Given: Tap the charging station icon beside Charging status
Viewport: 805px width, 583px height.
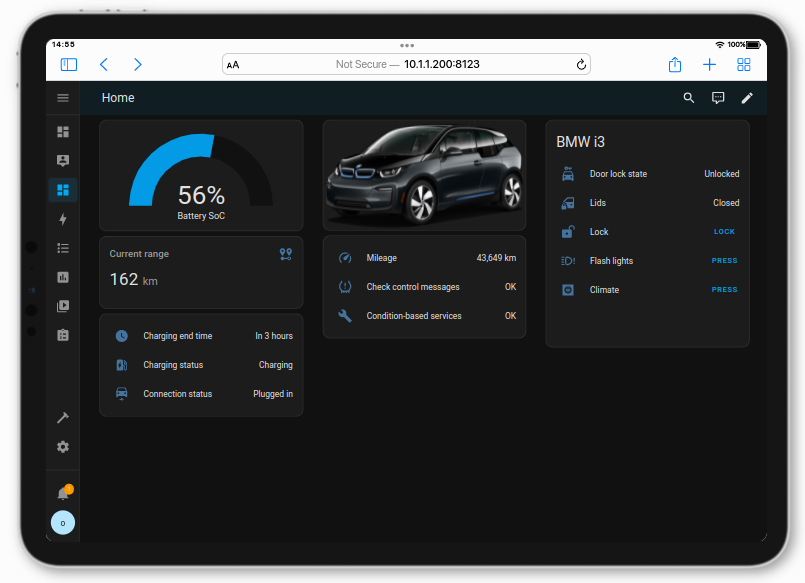Looking at the screenshot, I should click(122, 365).
